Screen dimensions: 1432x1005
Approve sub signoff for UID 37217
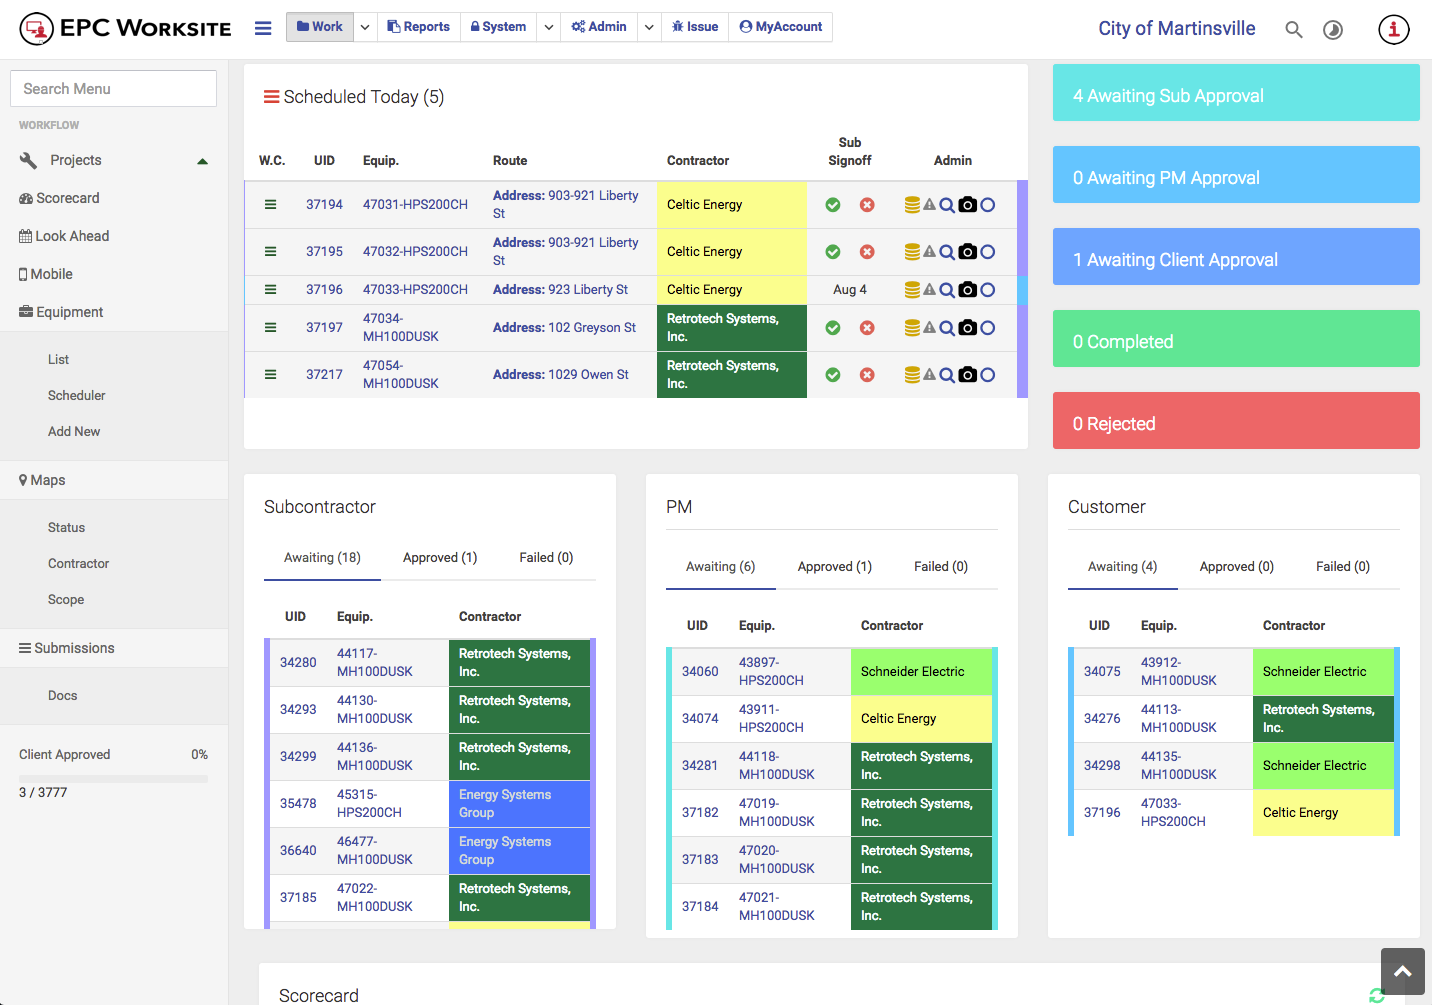[x=833, y=375]
